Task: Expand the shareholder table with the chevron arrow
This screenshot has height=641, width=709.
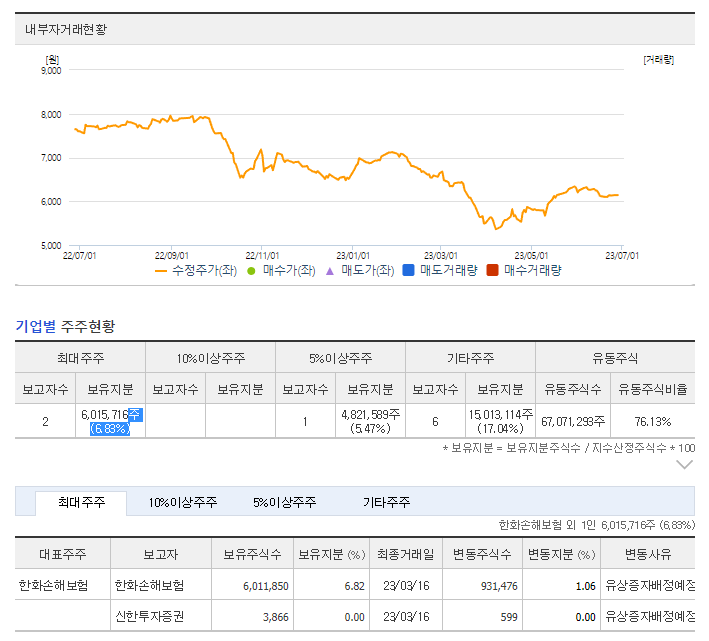Action: 684,465
